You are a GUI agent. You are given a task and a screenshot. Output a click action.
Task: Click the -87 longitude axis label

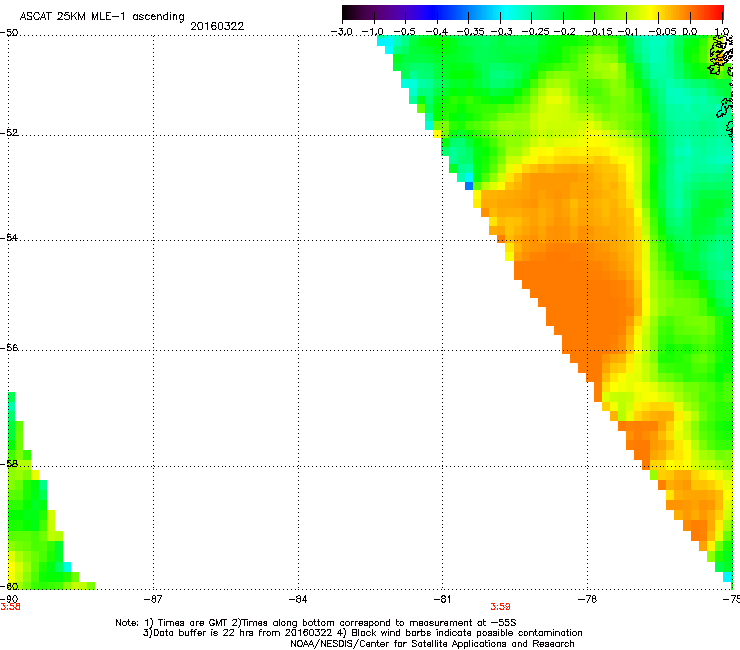(x=153, y=599)
